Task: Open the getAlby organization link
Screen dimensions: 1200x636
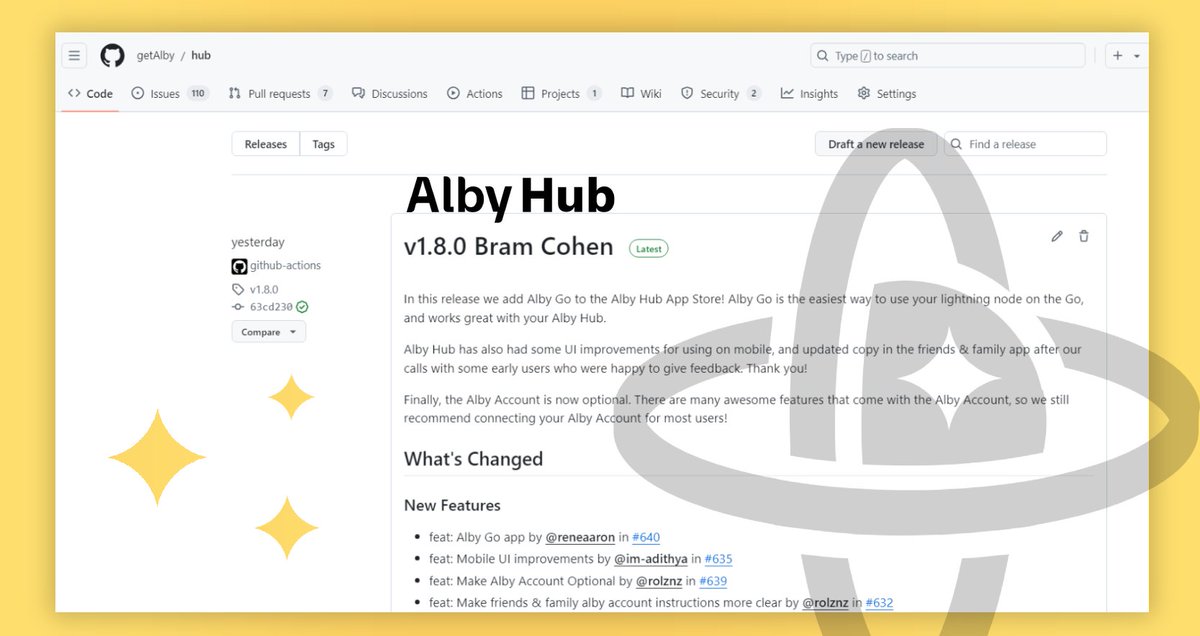Action: coord(156,56)
